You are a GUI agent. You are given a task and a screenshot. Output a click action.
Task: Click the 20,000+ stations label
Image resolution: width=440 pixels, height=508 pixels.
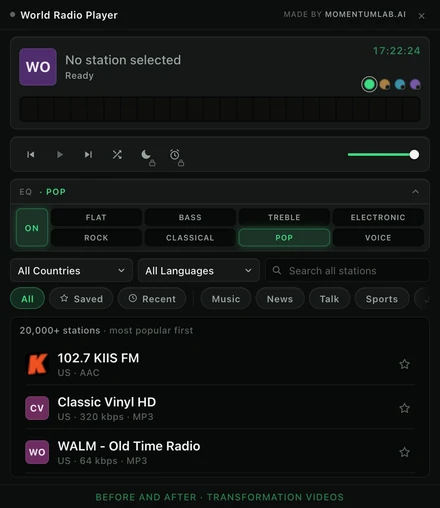pyautogui.click(x=60, y=330)
